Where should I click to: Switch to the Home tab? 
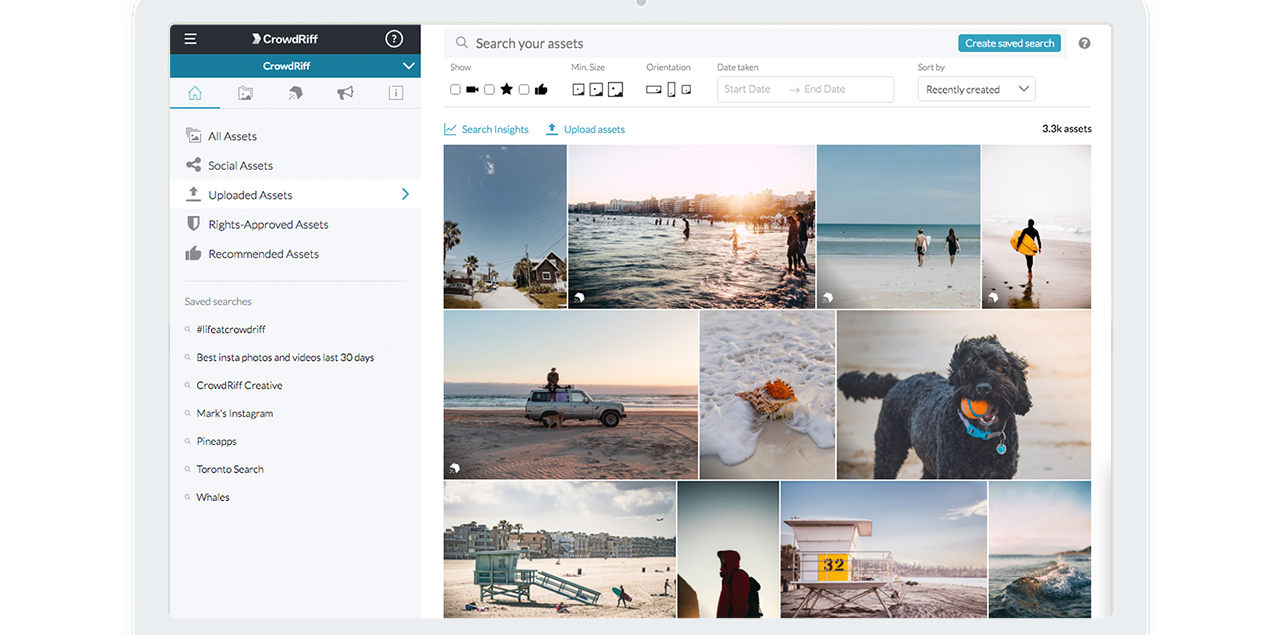pos(195,93)
